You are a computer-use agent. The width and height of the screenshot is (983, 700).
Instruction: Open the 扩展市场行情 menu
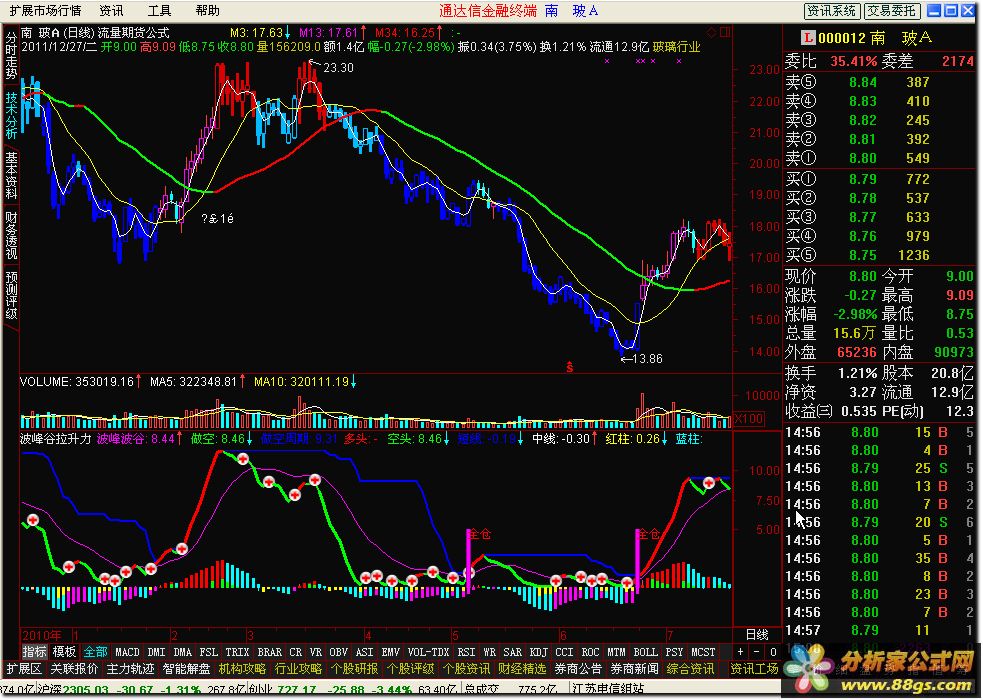point(45,11)
